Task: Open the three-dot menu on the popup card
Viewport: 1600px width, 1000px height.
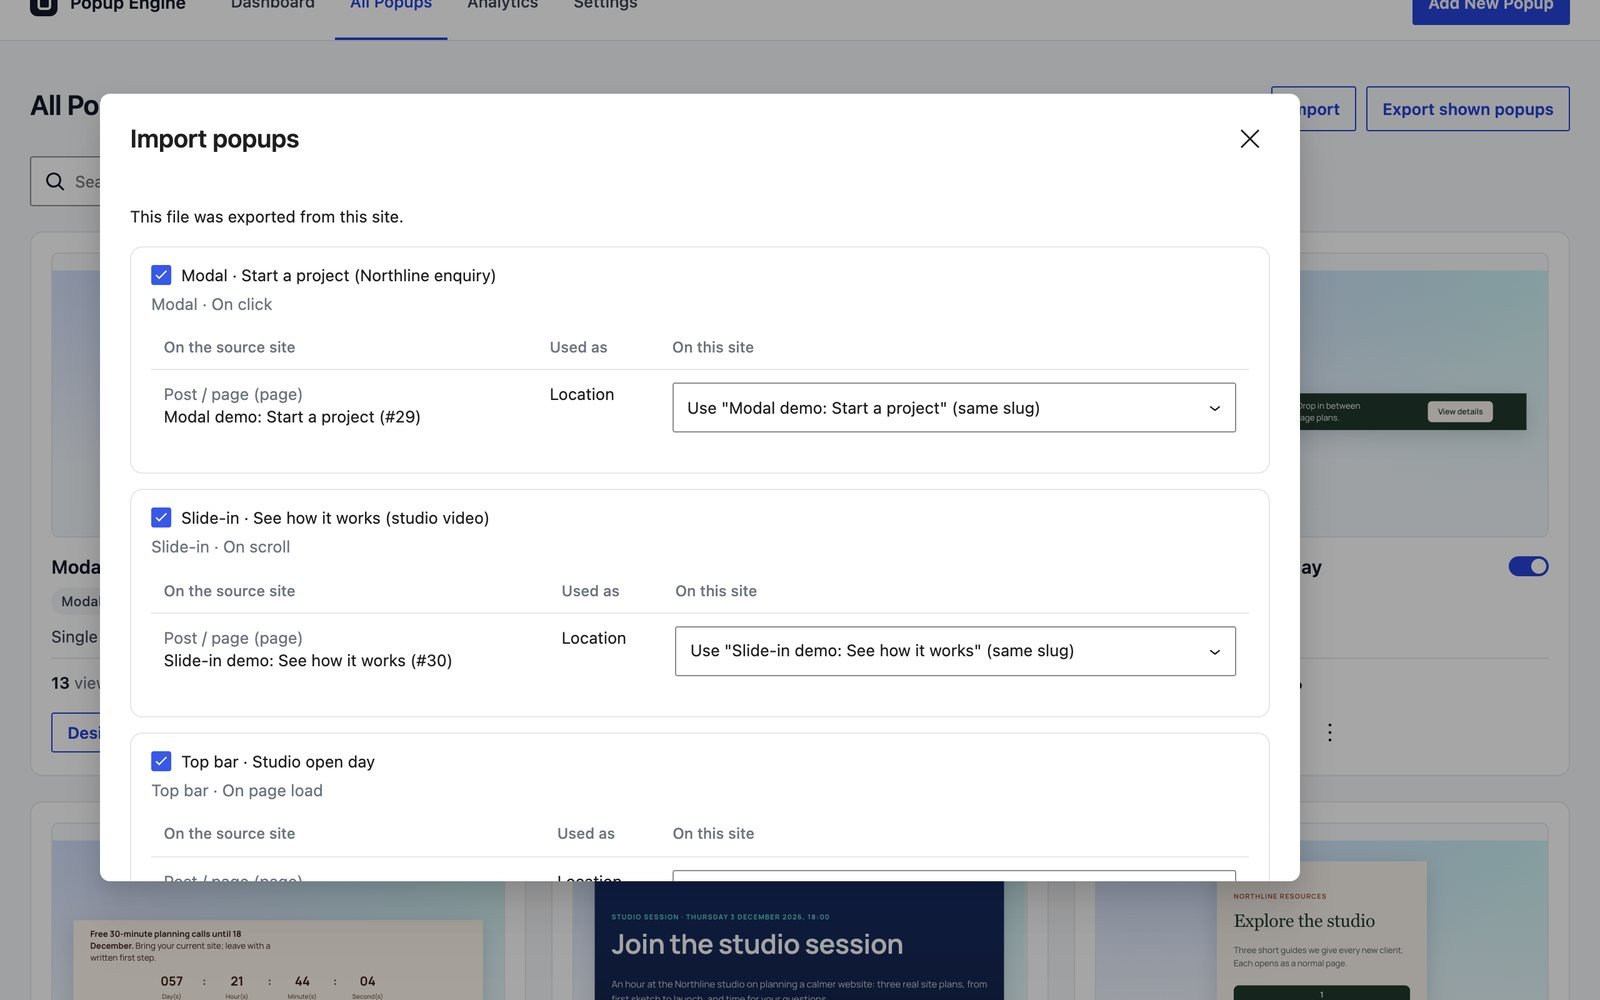Action: click(x=1329, y=733)
